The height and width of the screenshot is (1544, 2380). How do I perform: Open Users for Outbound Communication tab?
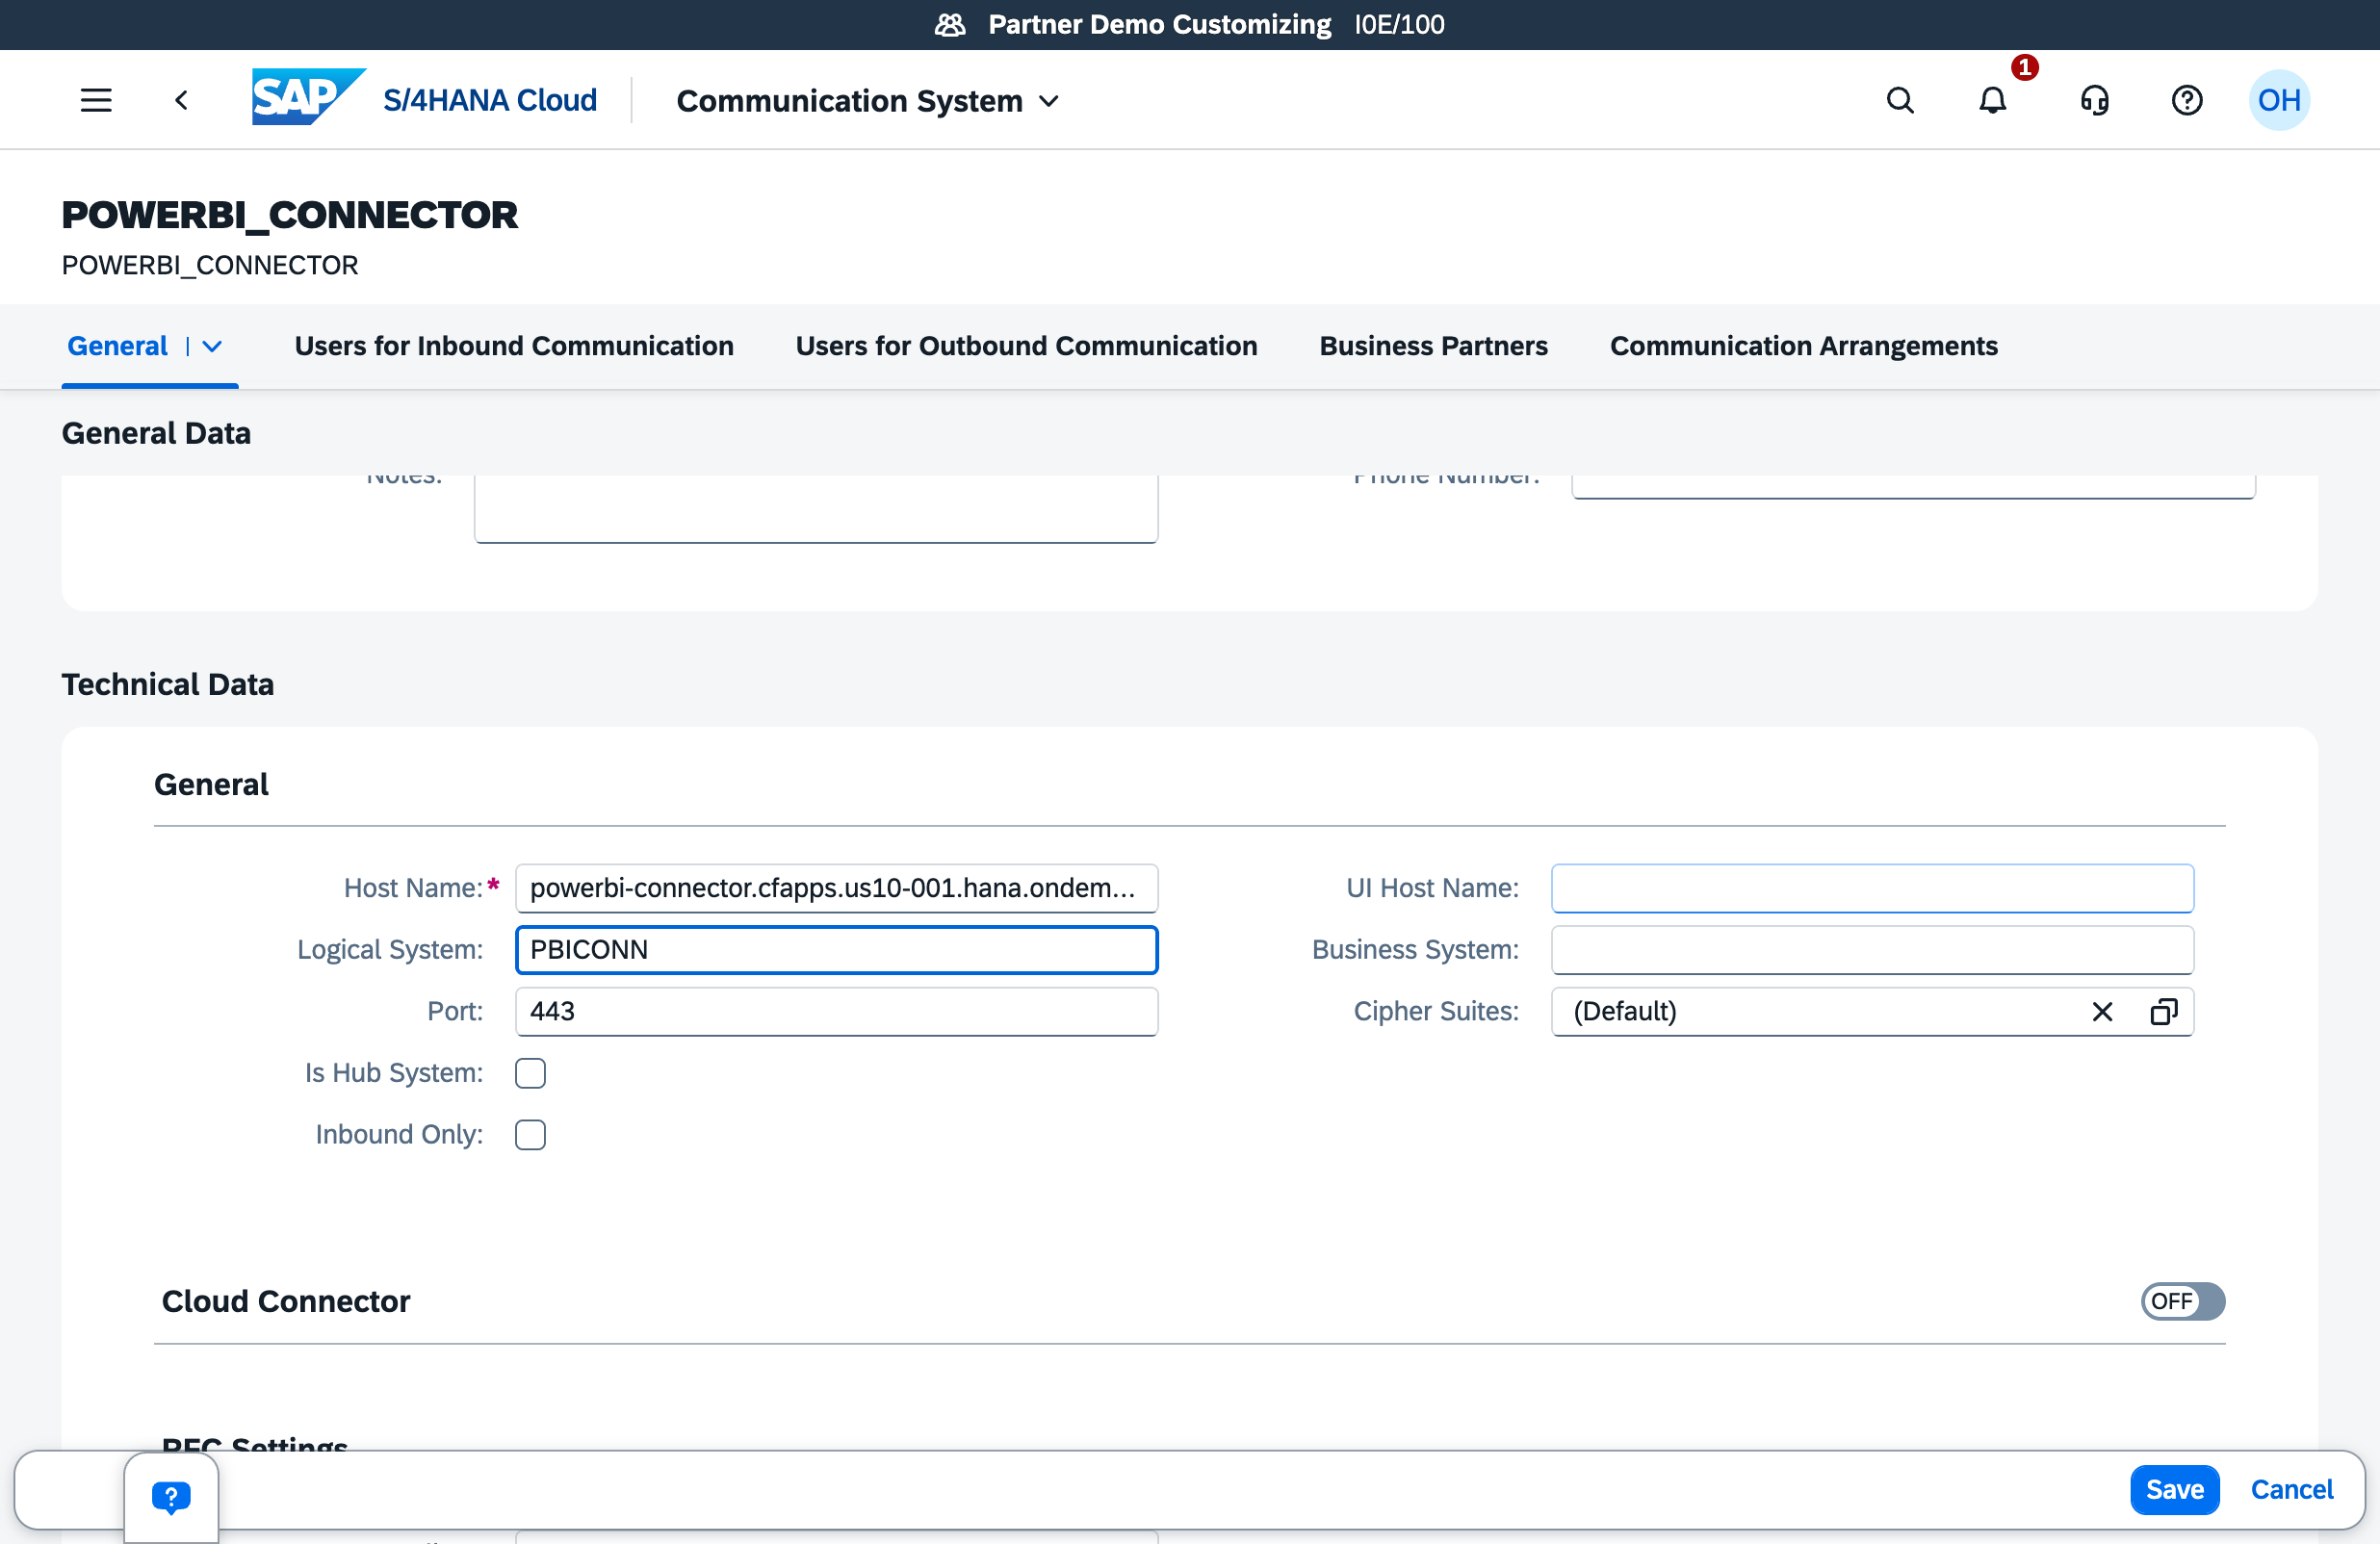1026,346
